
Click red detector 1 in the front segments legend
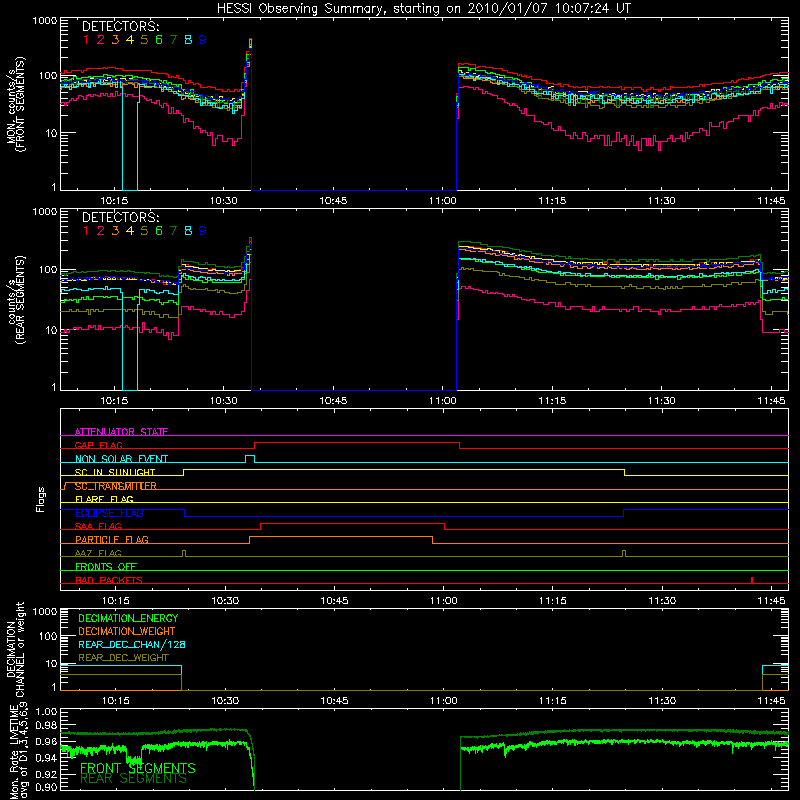click(x=86, y=40)
